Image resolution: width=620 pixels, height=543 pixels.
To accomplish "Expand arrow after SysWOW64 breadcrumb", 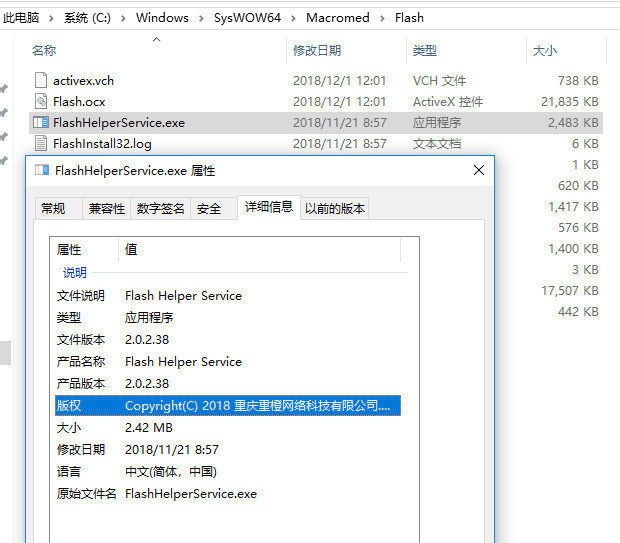I will [293, 18].
